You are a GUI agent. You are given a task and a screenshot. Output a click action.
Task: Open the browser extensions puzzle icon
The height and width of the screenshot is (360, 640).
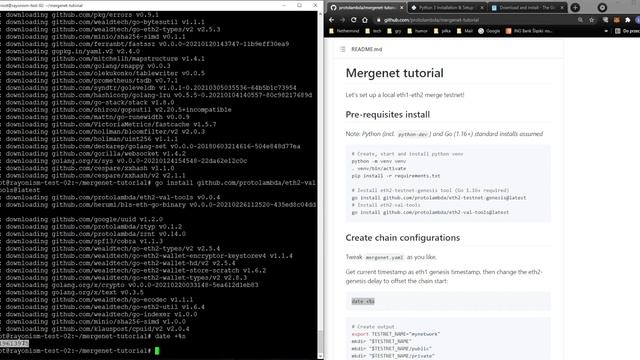[x=627, y=20]
